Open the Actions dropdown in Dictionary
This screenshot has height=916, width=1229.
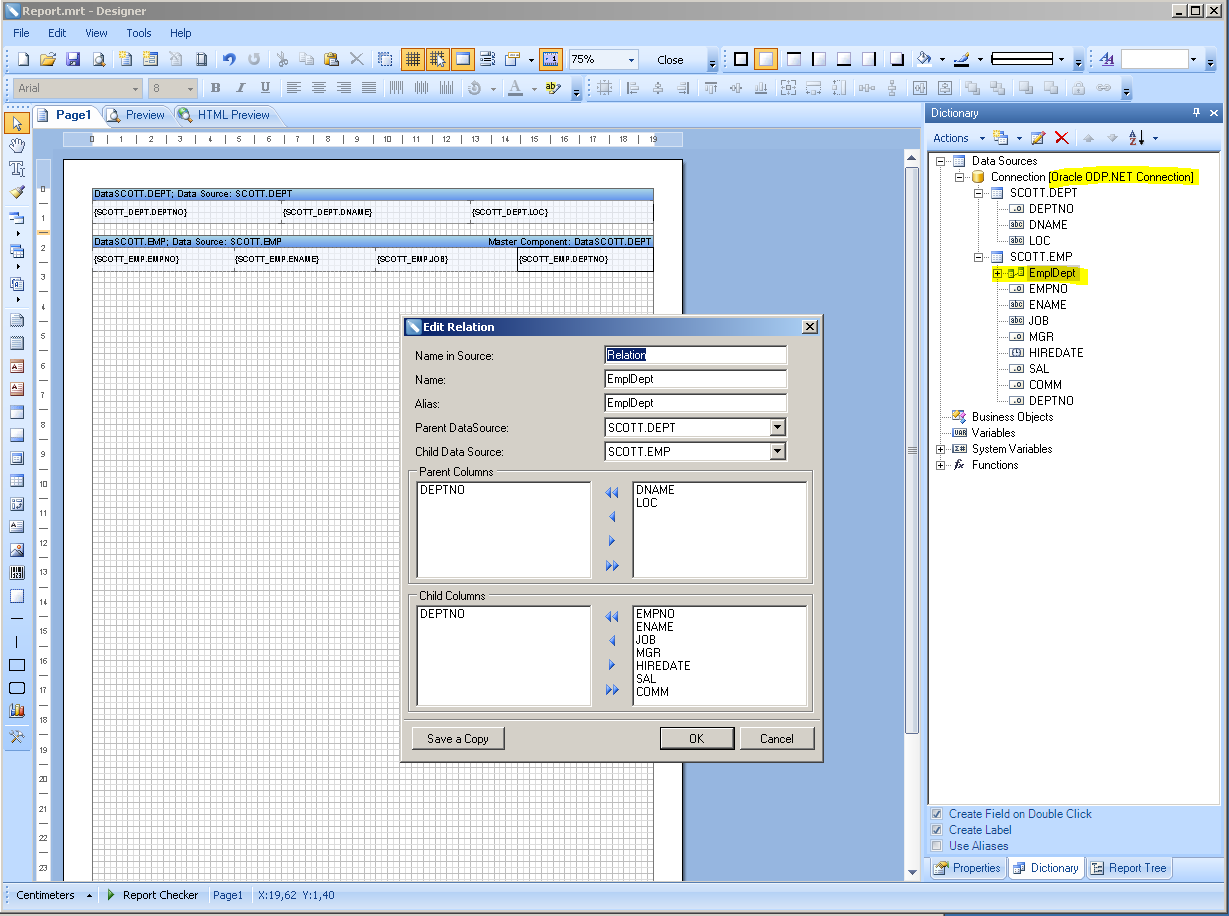(958, 138)
